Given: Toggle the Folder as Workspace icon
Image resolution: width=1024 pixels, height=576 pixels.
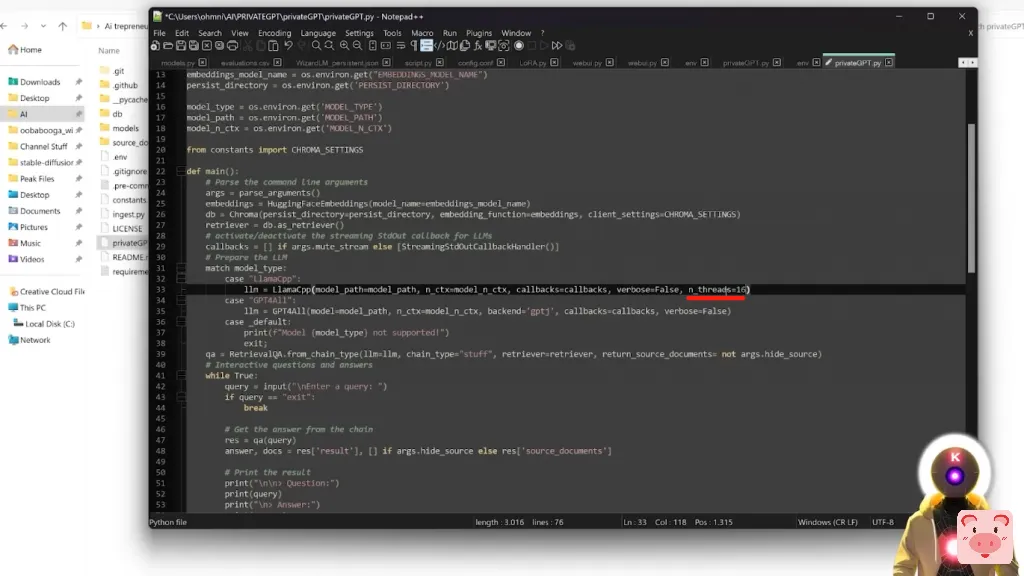Looking at the screenshot, I should pos(491,46).
